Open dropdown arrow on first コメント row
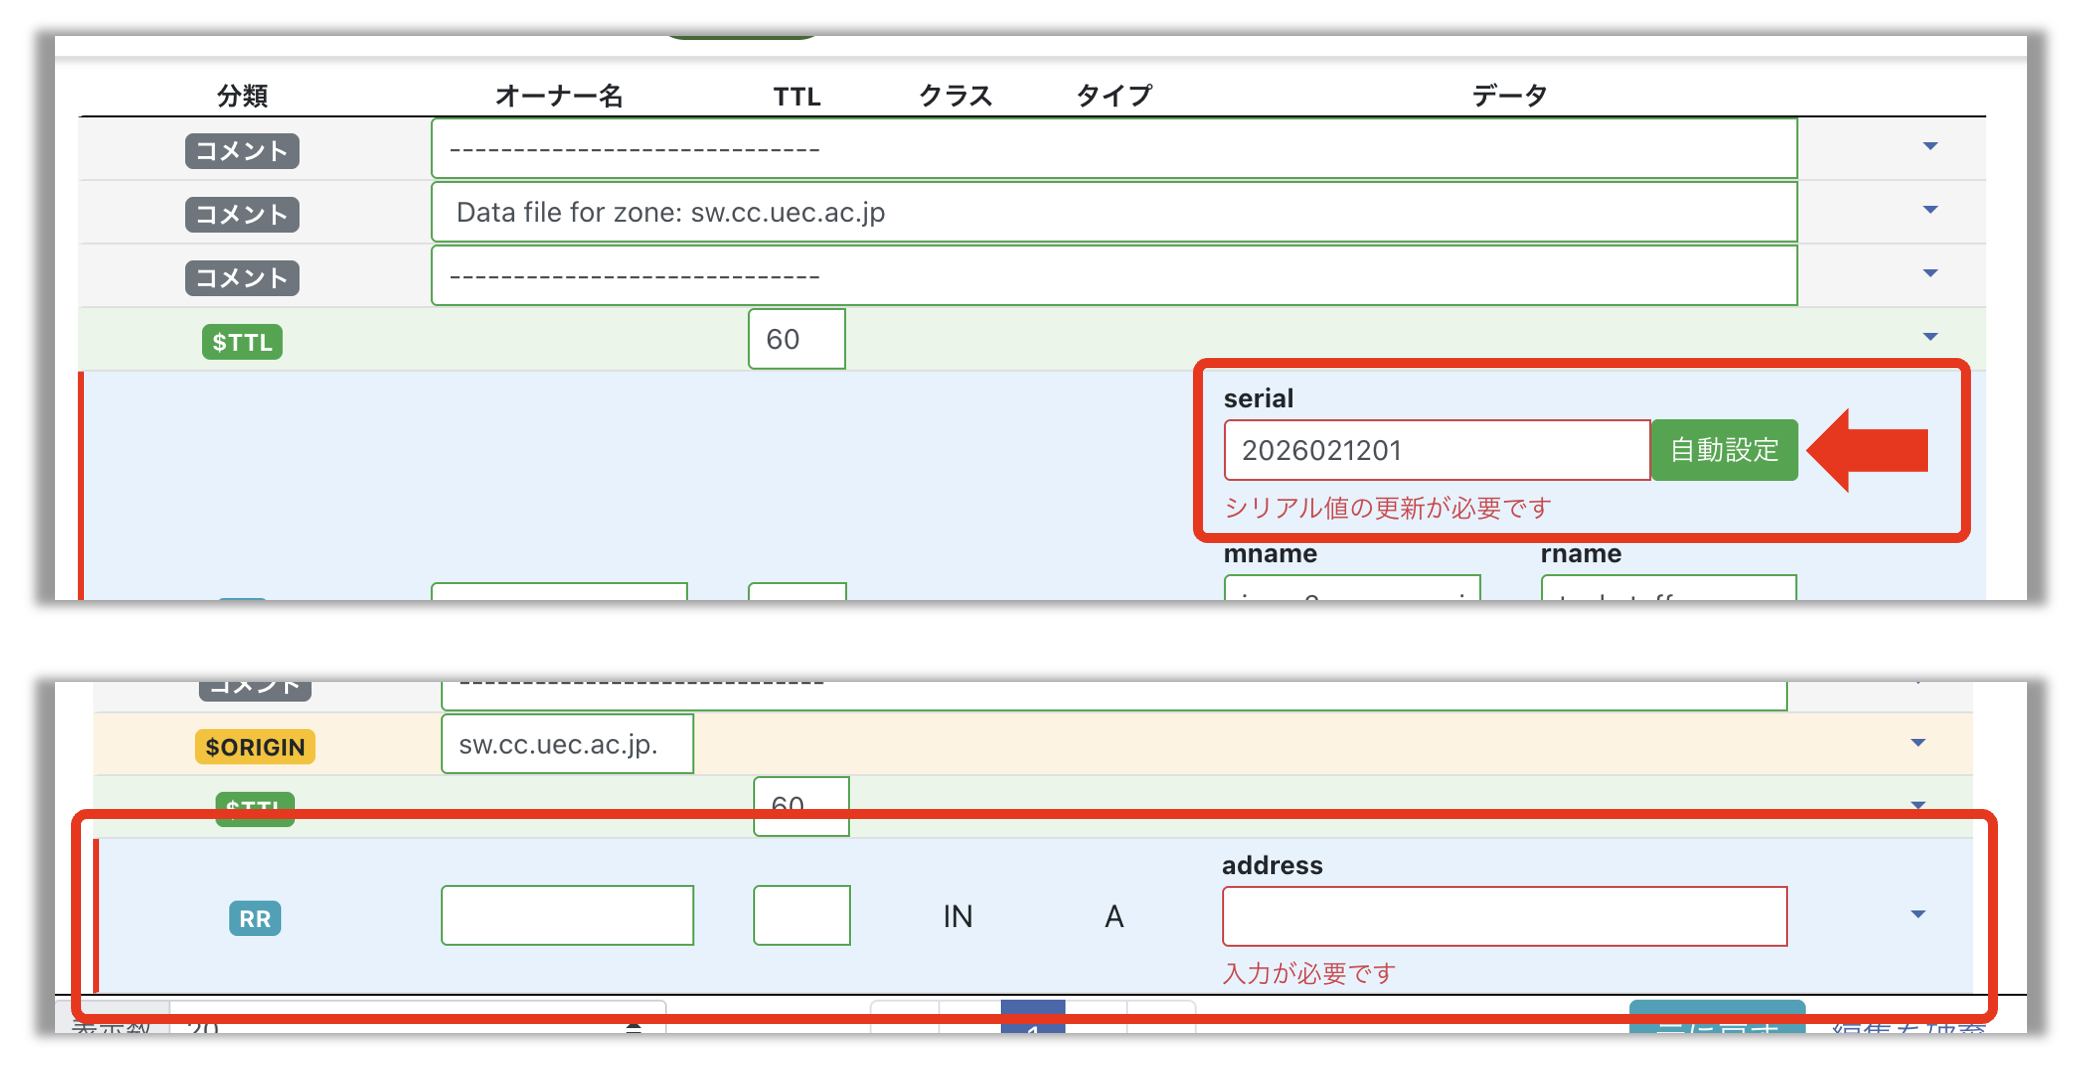The height and width of the screenshot is (1068, 2078). [x=1930, y=147]
